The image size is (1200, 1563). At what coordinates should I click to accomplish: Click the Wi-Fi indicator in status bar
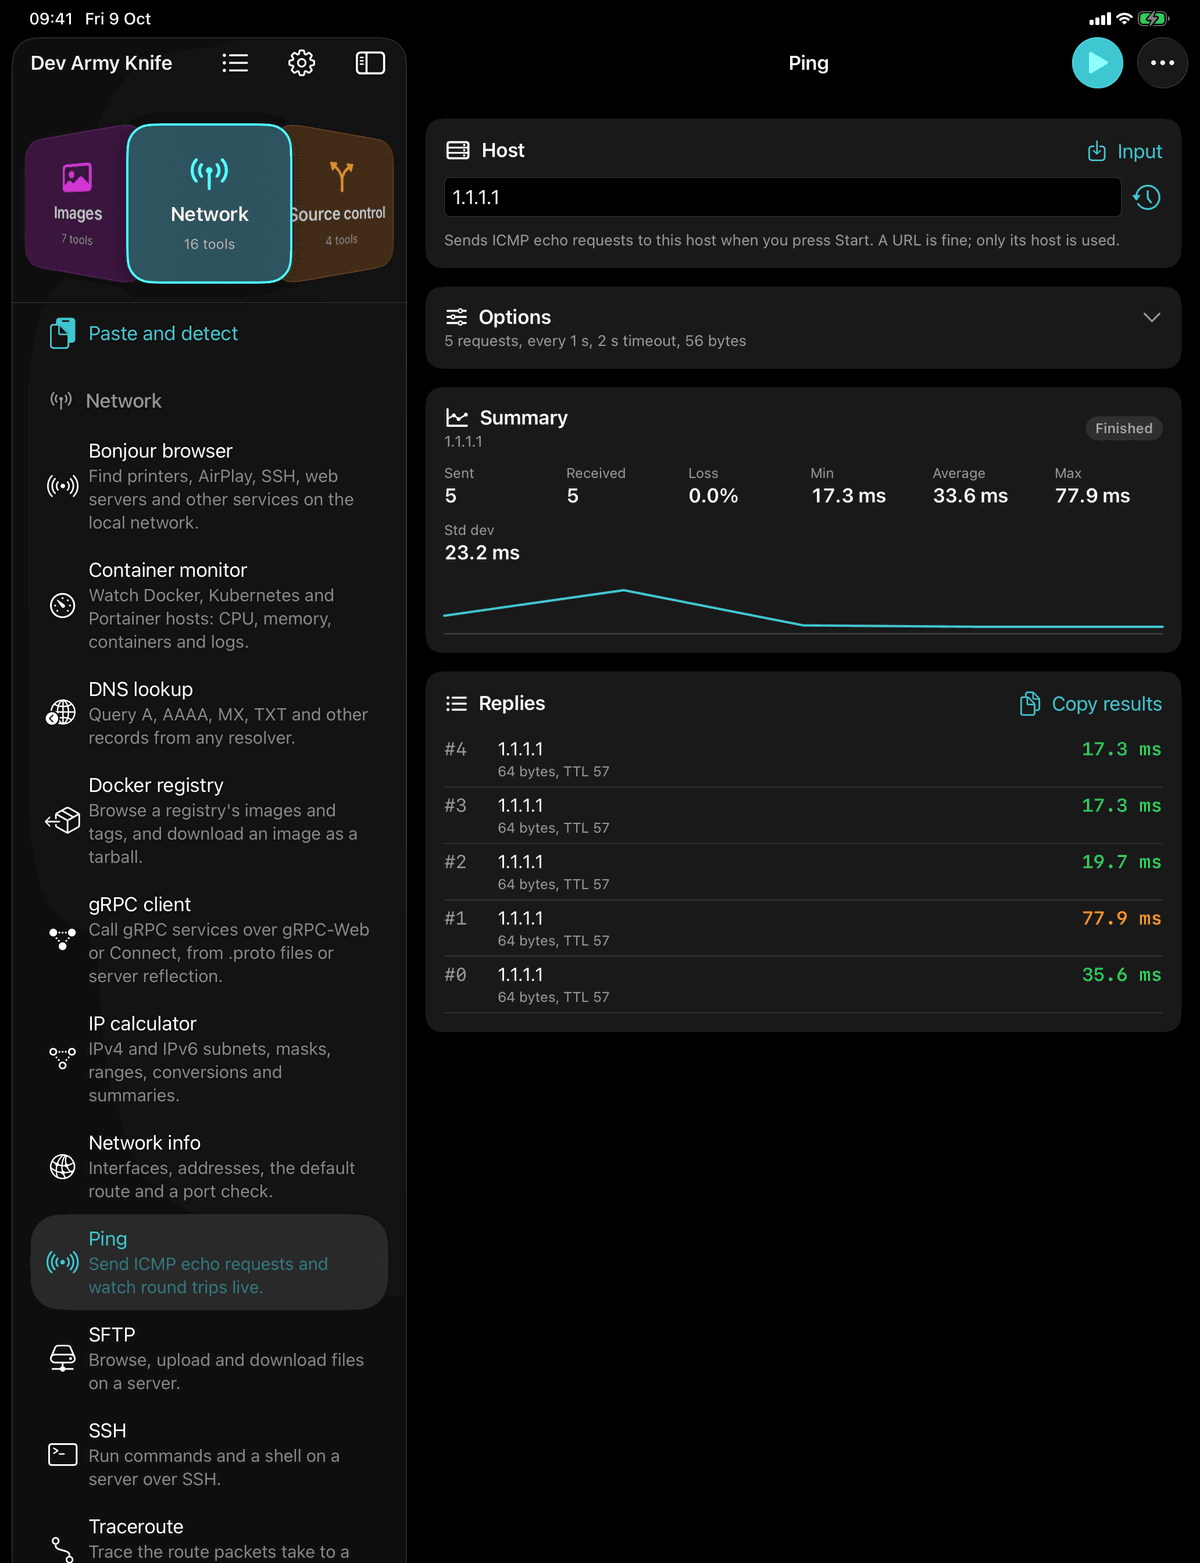[1124, 19]
